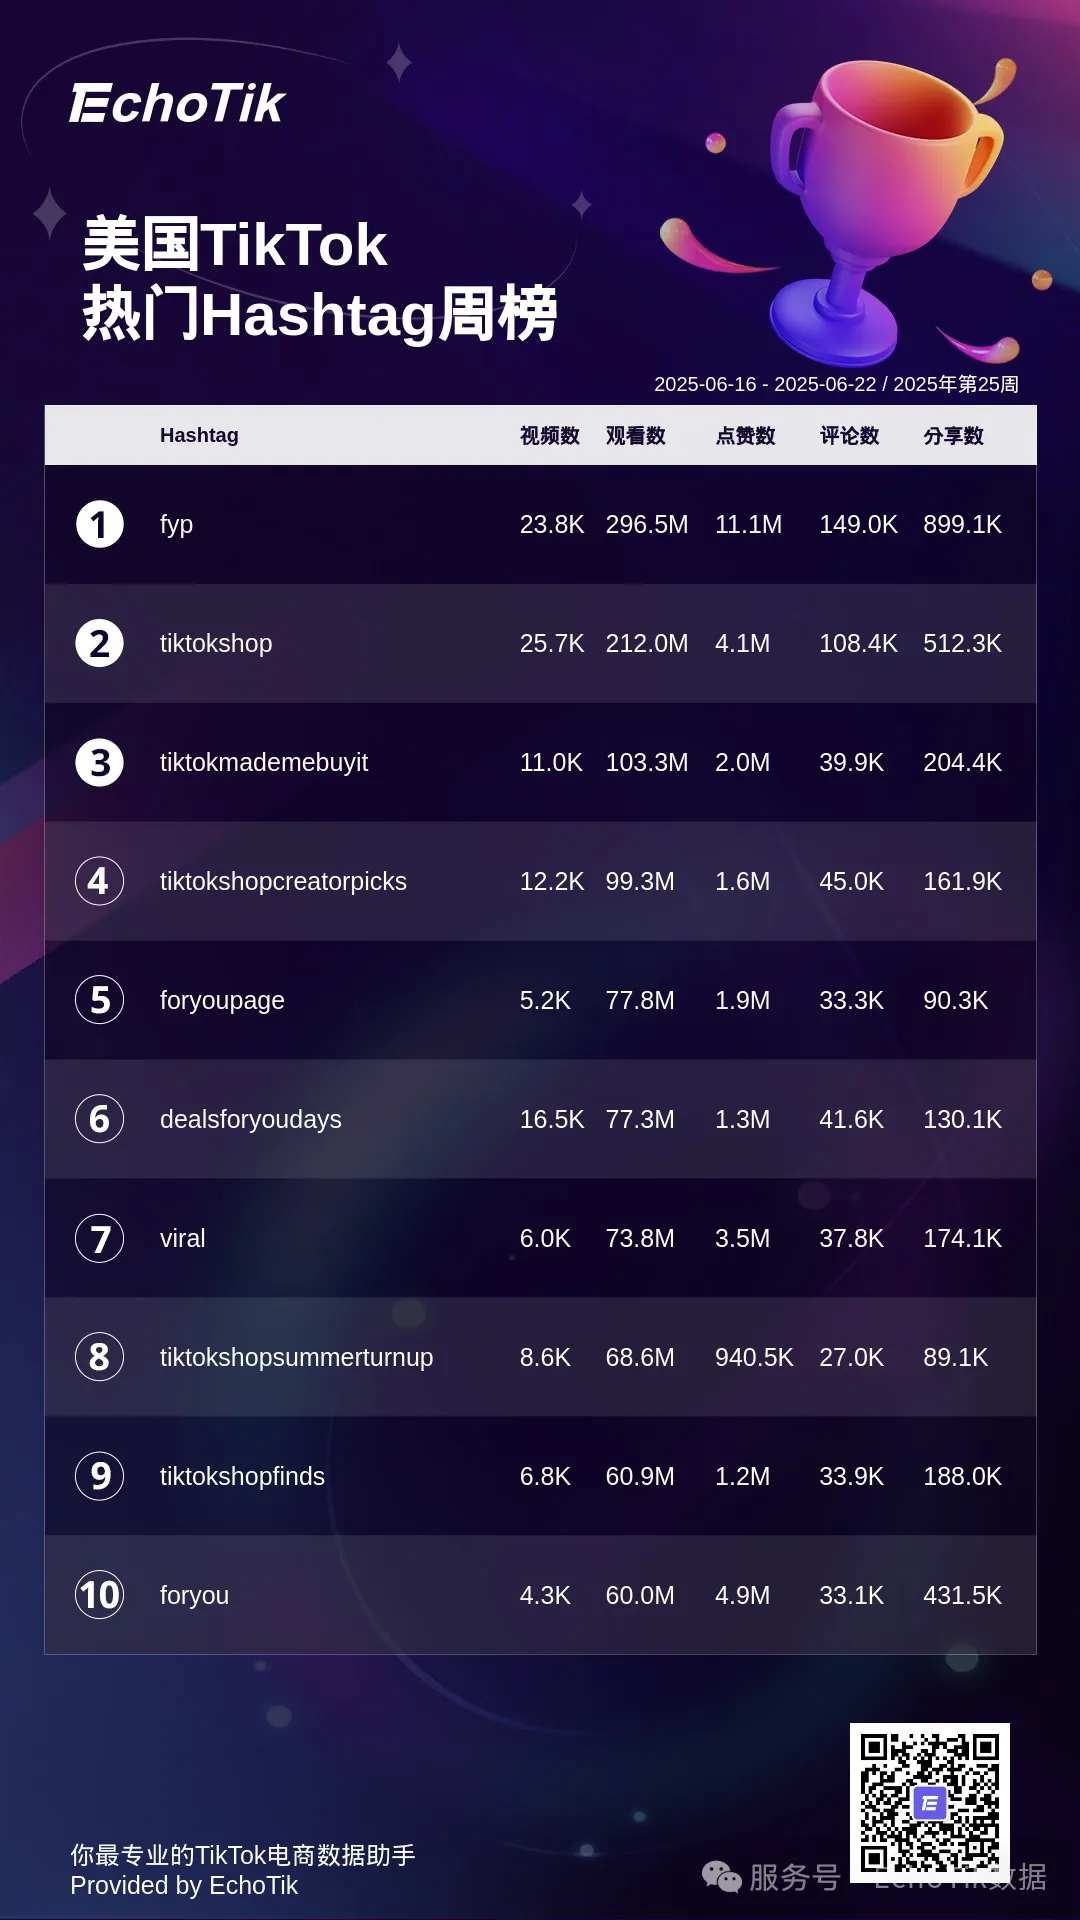Click the Hashtag column header
Image resolution: width=1080 pixels, height=1920 pixels.
(x=199, y=435)
